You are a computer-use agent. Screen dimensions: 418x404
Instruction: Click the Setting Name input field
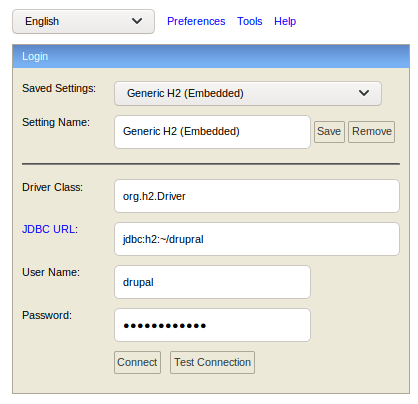pos(212,132)
